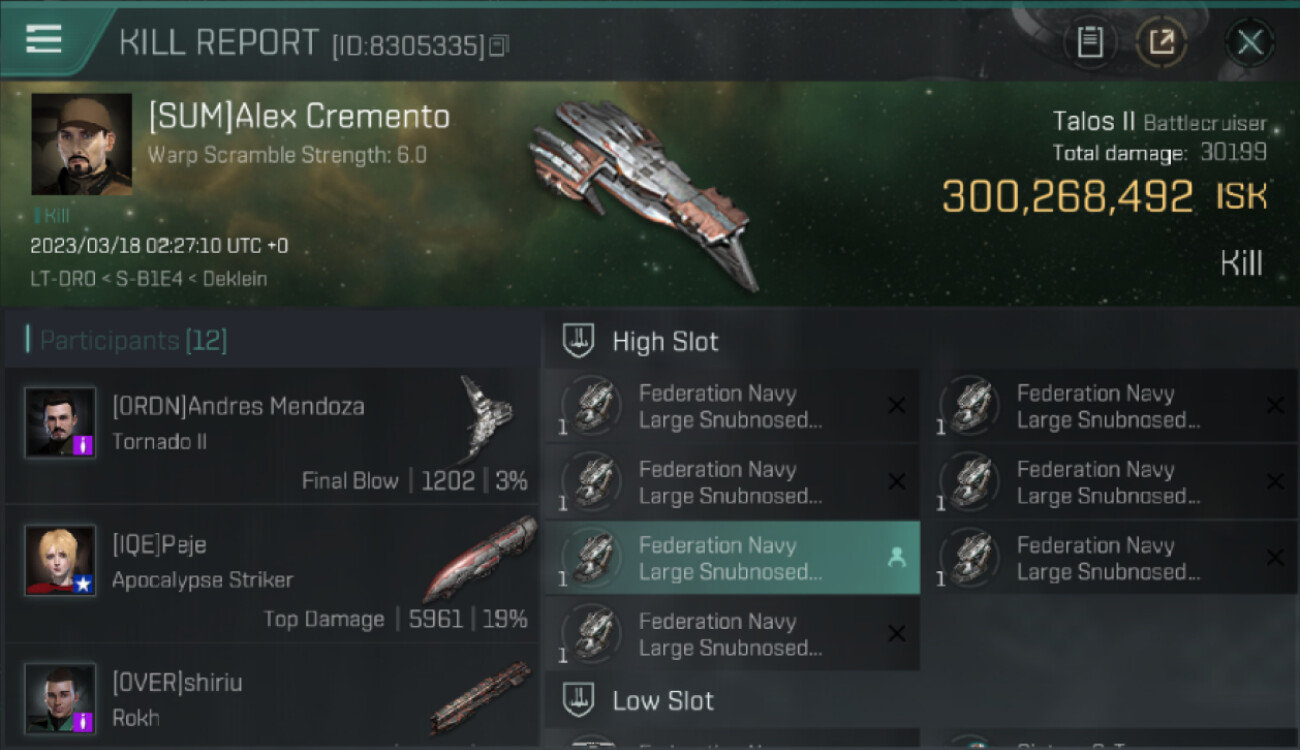The width and height of the screenshot is (1300, 750).
Task: Click the top-right Federation Navy module entry
Action: click(1110, 406)
